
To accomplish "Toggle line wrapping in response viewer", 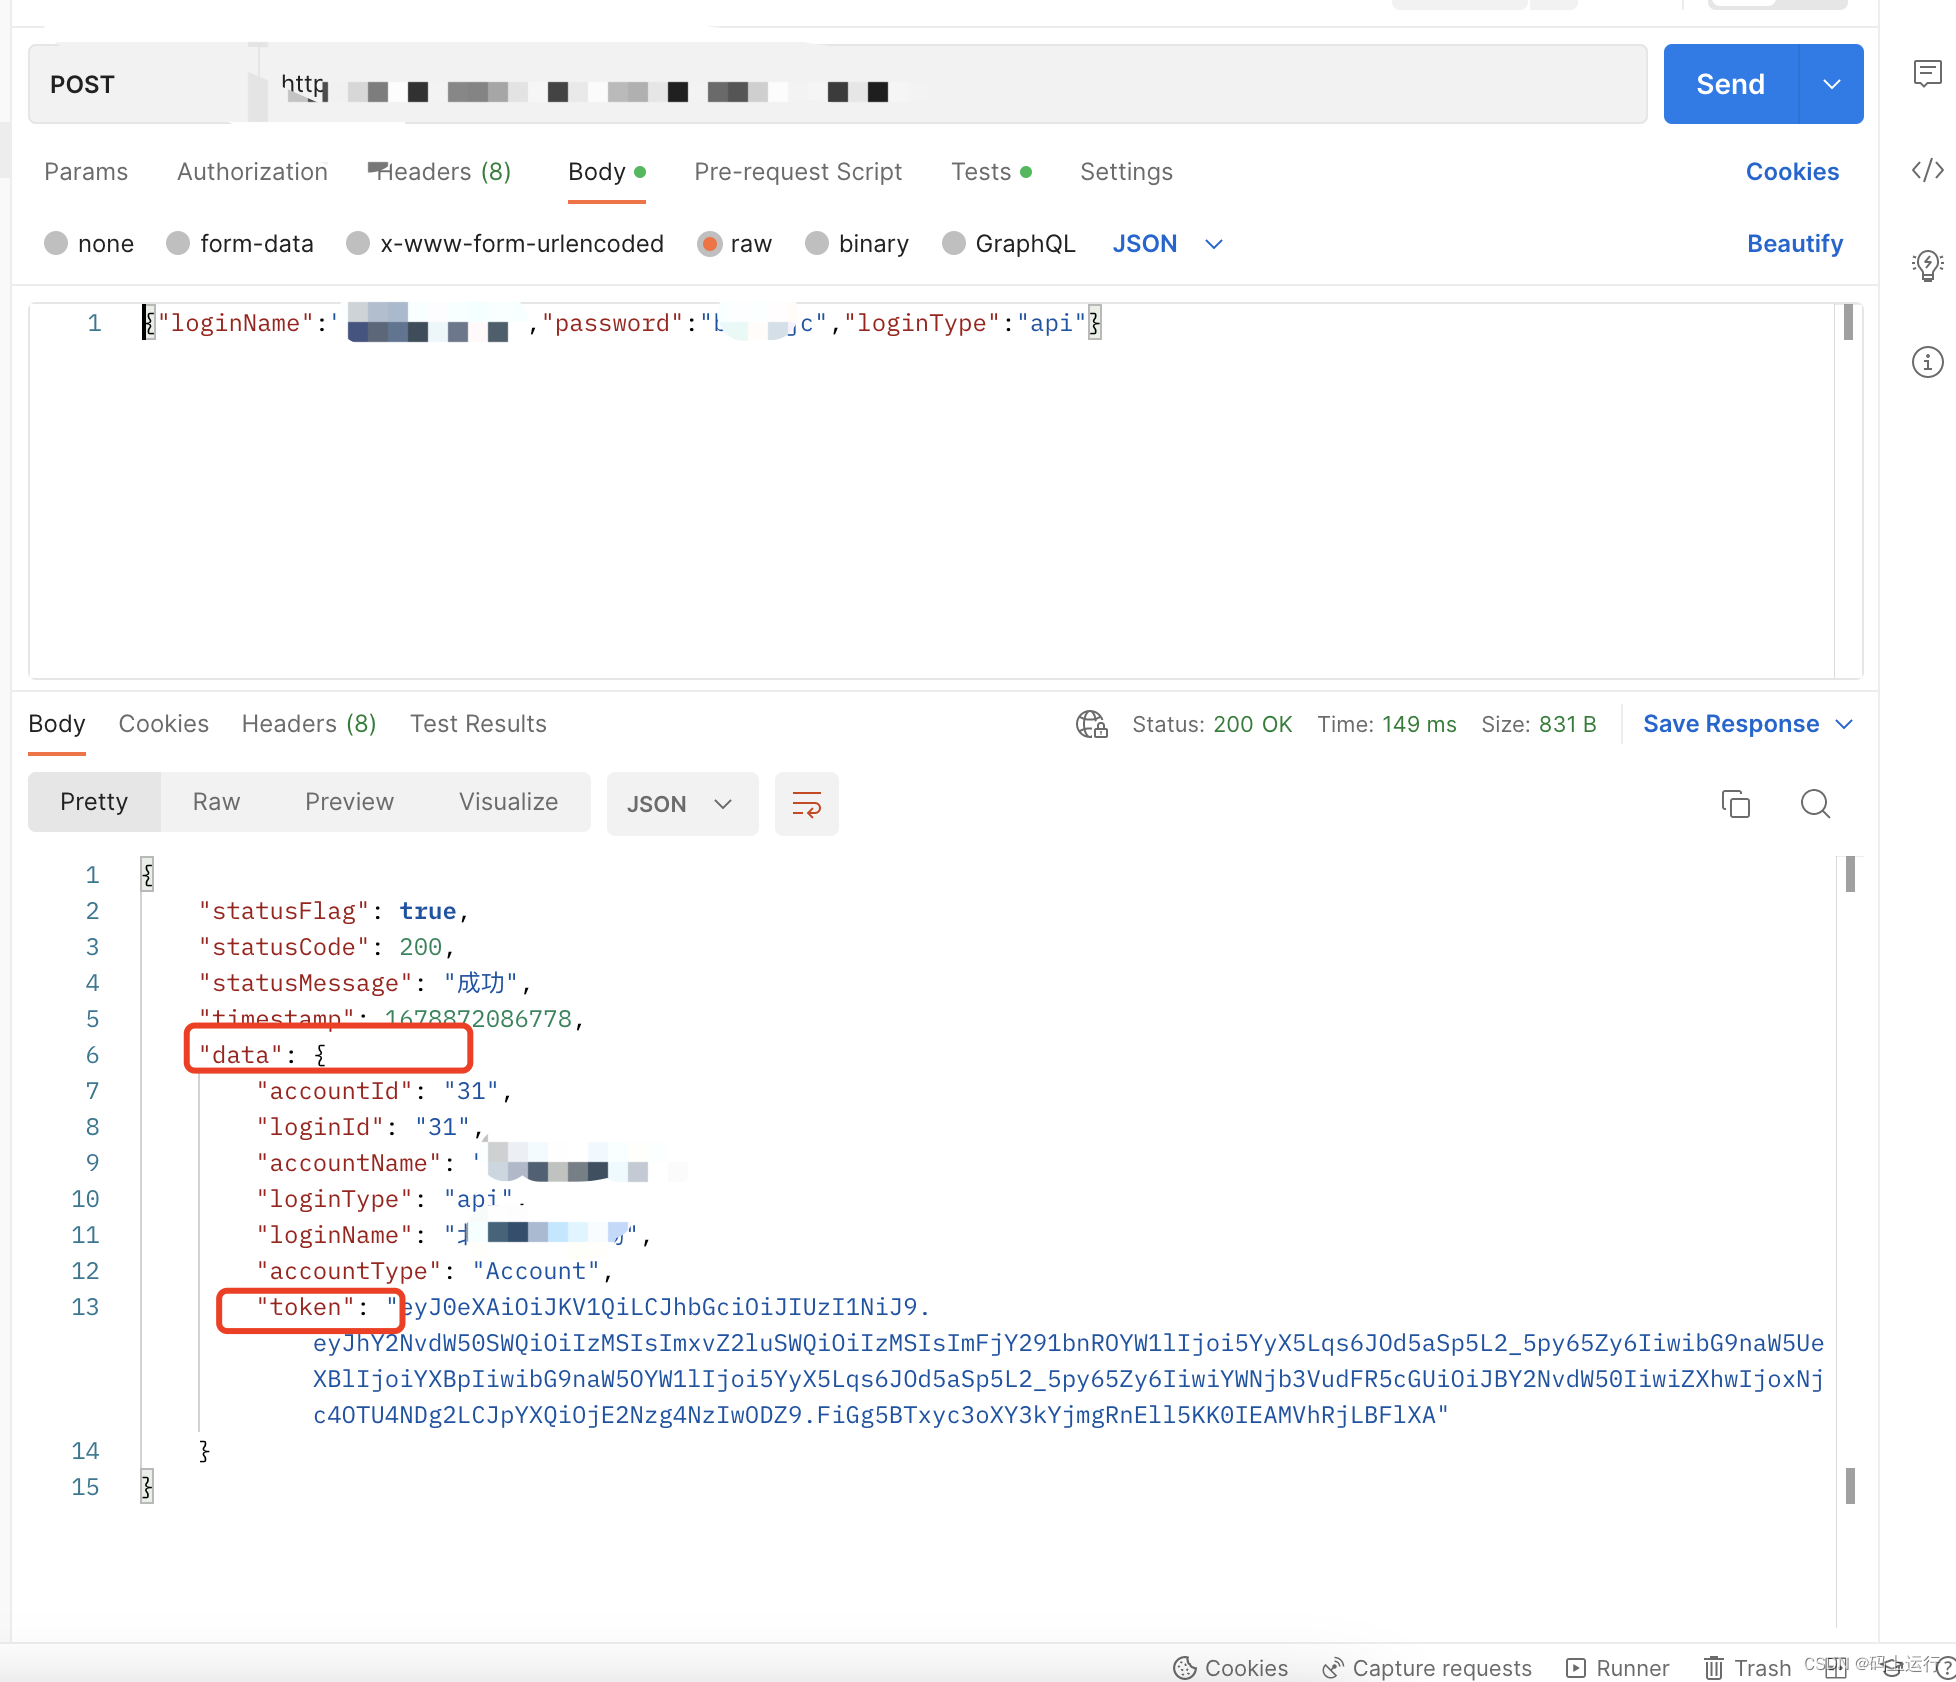I will [x=806, y=803].
